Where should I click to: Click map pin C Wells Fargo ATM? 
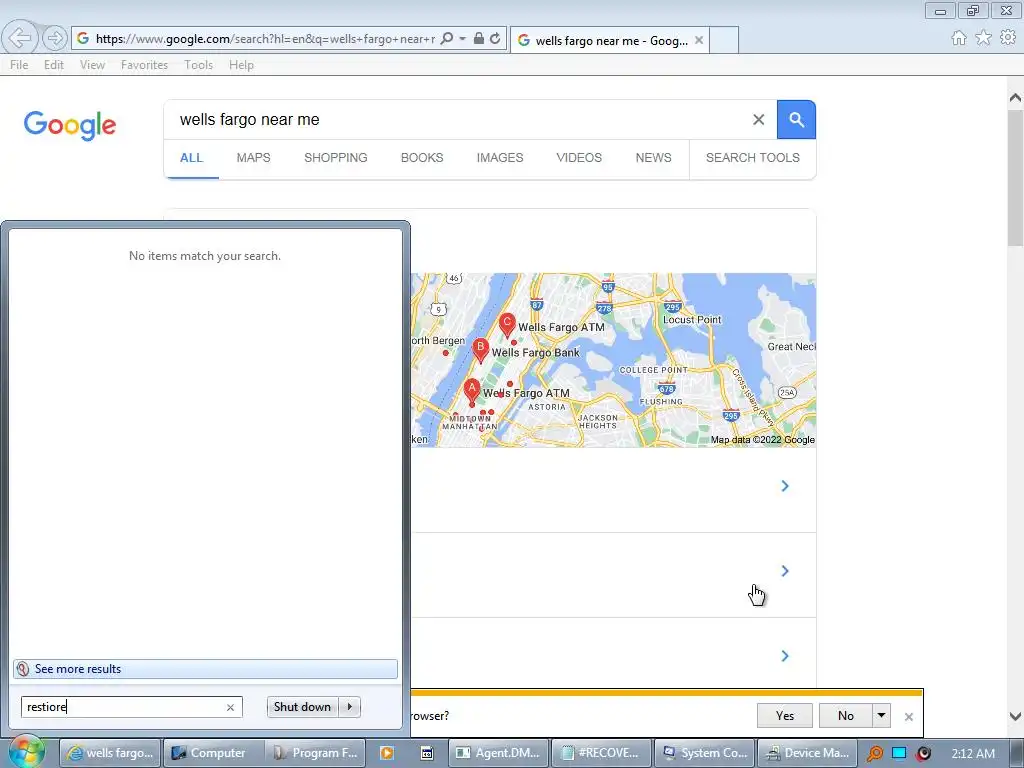[507, 324]
